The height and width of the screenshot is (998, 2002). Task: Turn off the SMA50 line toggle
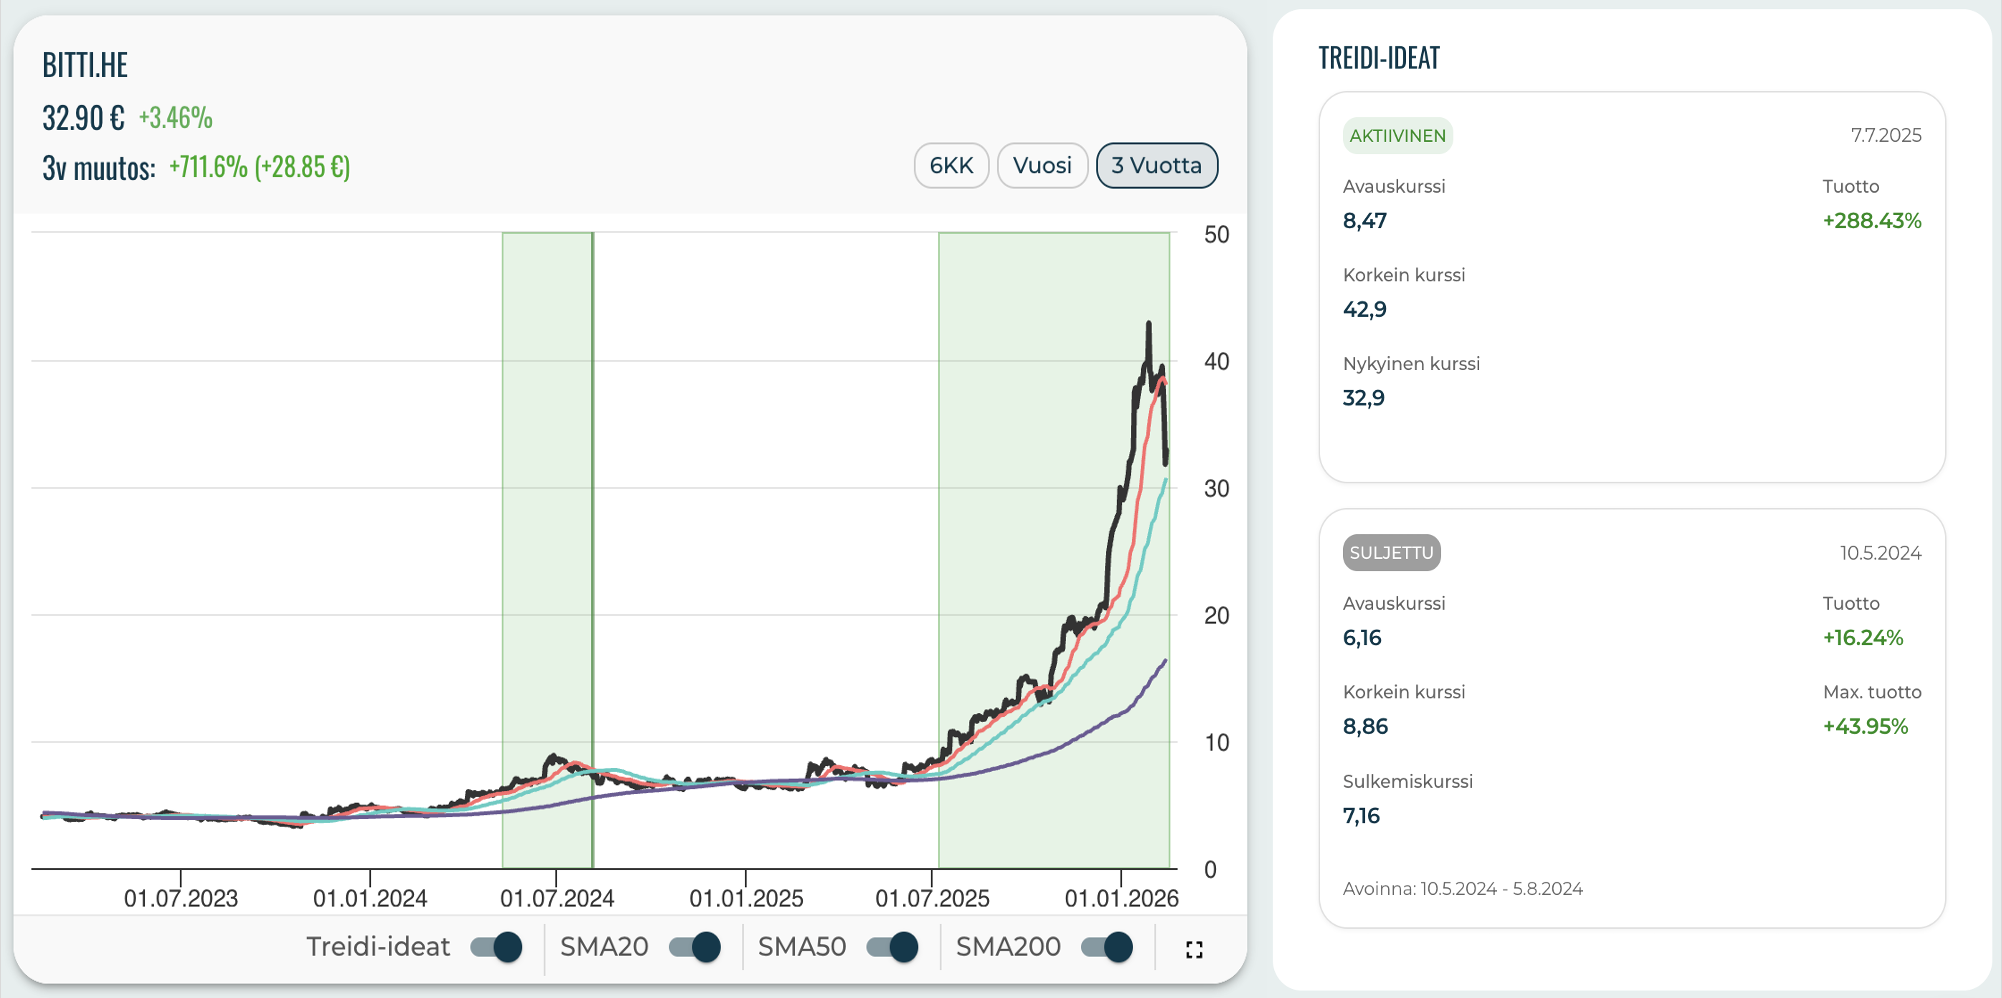(x=893, y=947)
